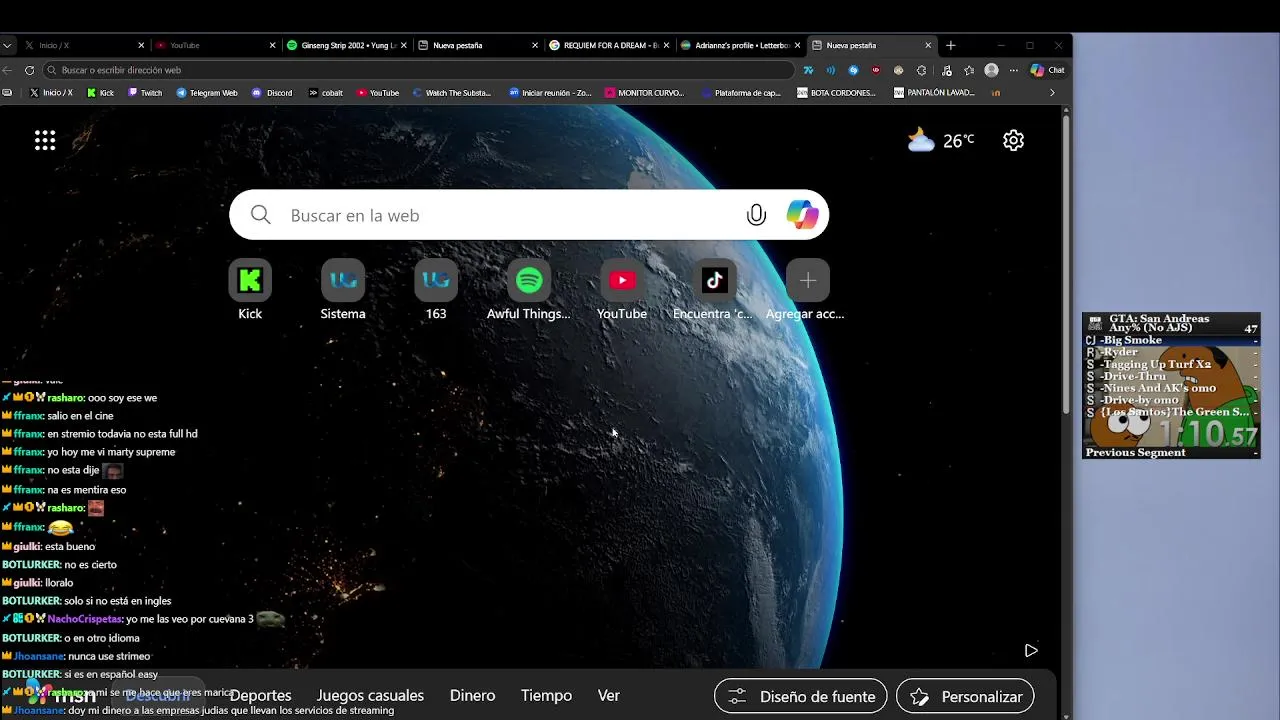Open the Discord bookmark
This screenshot has height=720, width=1280.
(x=272, y=93)
